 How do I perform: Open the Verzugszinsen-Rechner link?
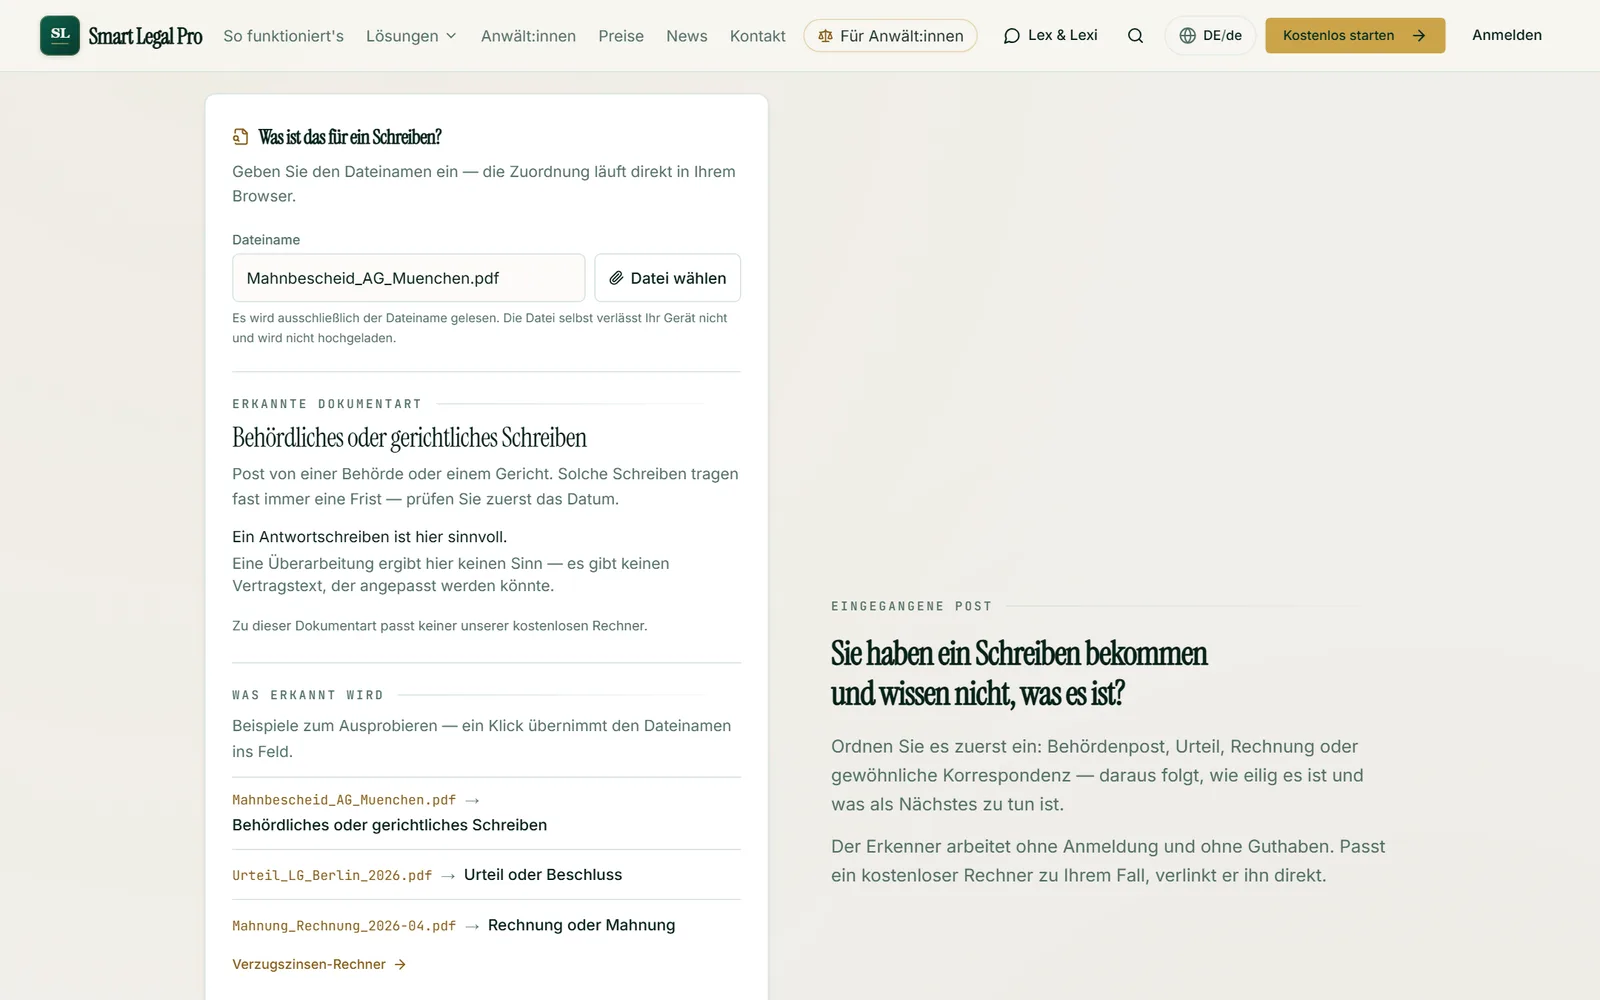pyautogui.click(x=318, y=965)
